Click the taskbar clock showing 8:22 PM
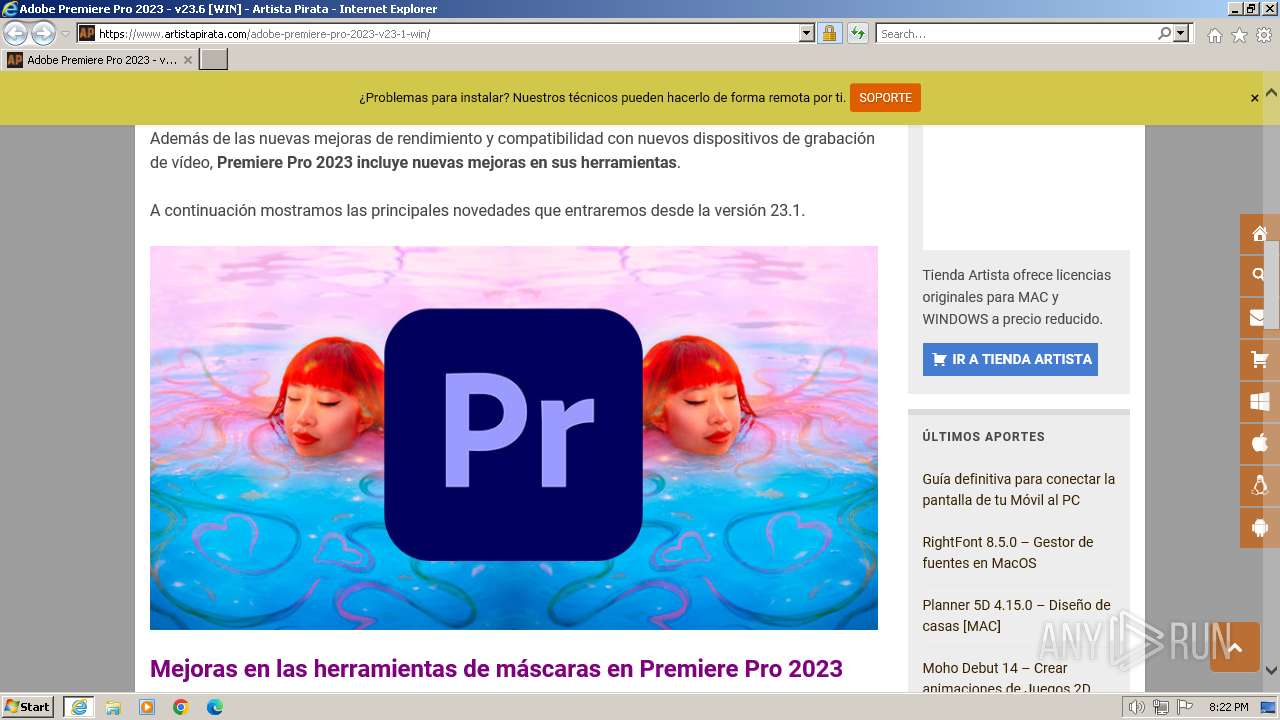This screenshot has height=720, width=1280. point(1228,707)
